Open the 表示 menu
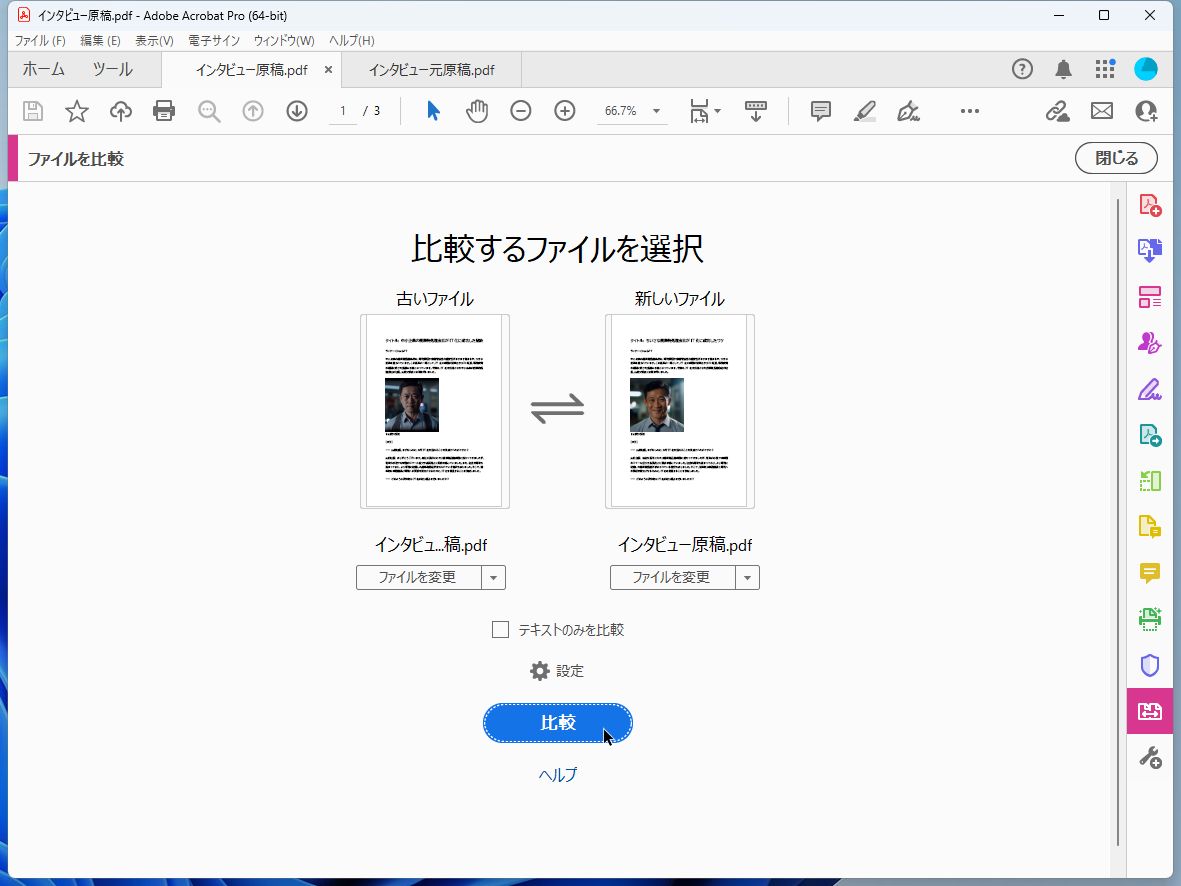The image size is (1181, 886). pyautogui.click(x=152, y=40)
